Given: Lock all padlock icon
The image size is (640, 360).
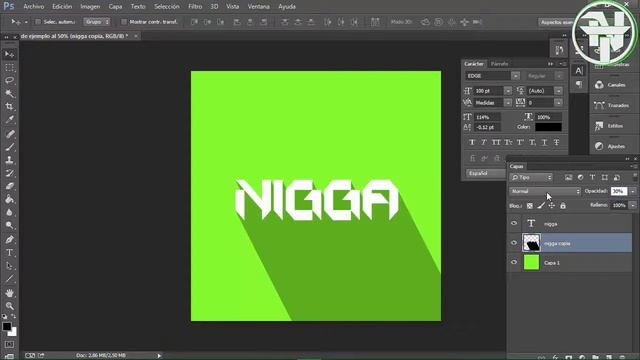Looking at the screenshot, I should pyautogui.click(x=563, y=206).
